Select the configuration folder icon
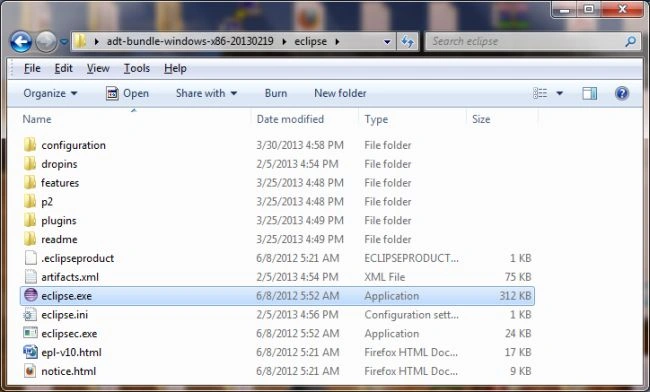 (30, 145)
